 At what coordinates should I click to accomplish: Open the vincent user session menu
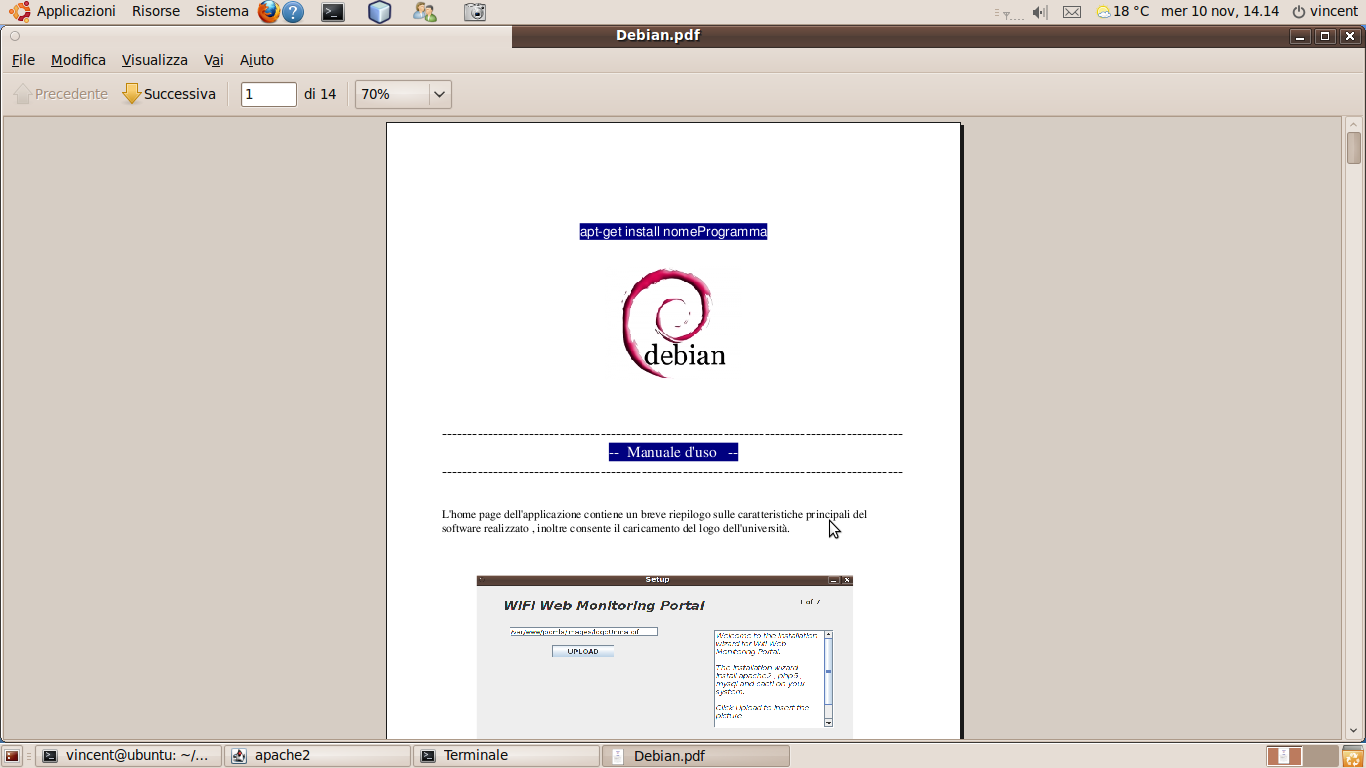[x=1325, y=12]
